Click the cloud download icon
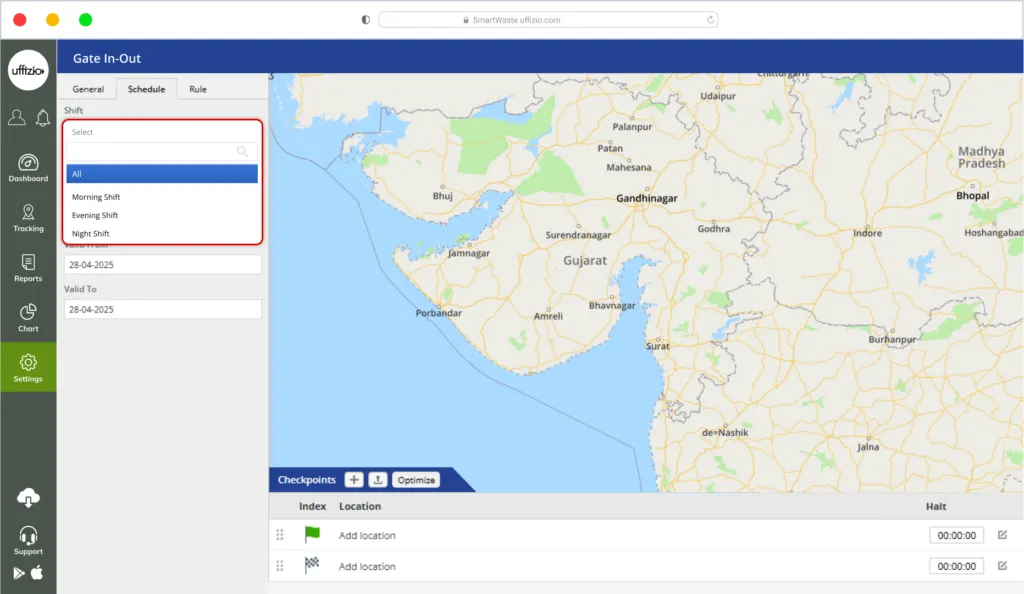Image resolution: width=1024 pixels, height=594 pixels. click(28, 497)
